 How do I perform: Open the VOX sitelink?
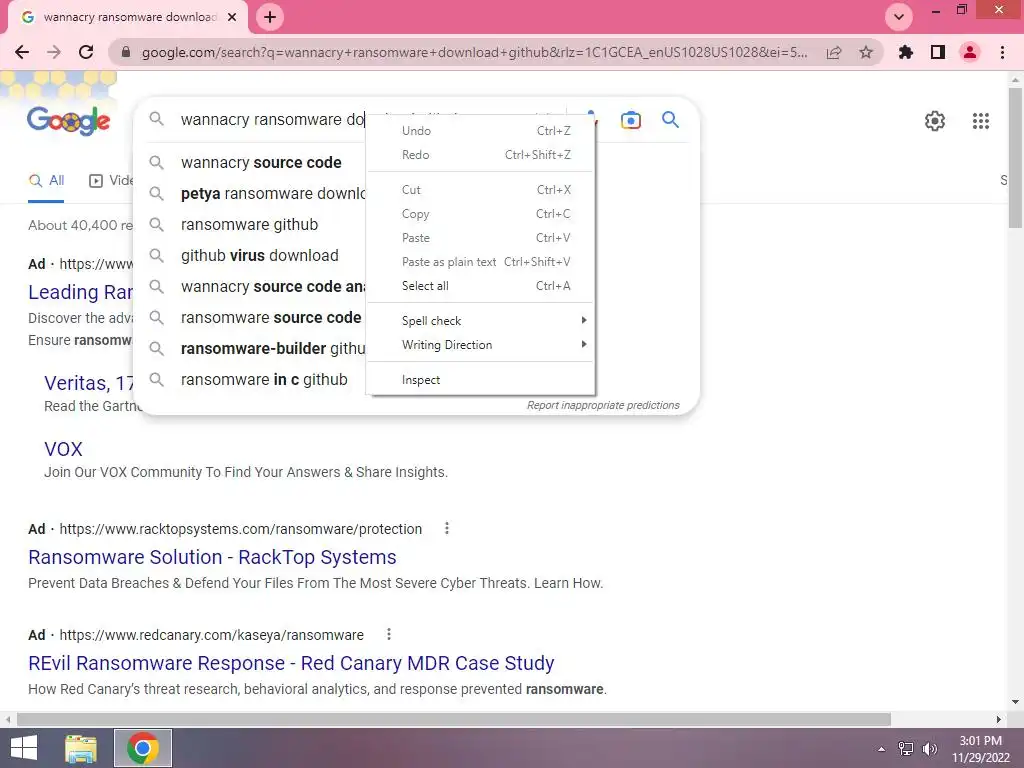tap(63, 449)
